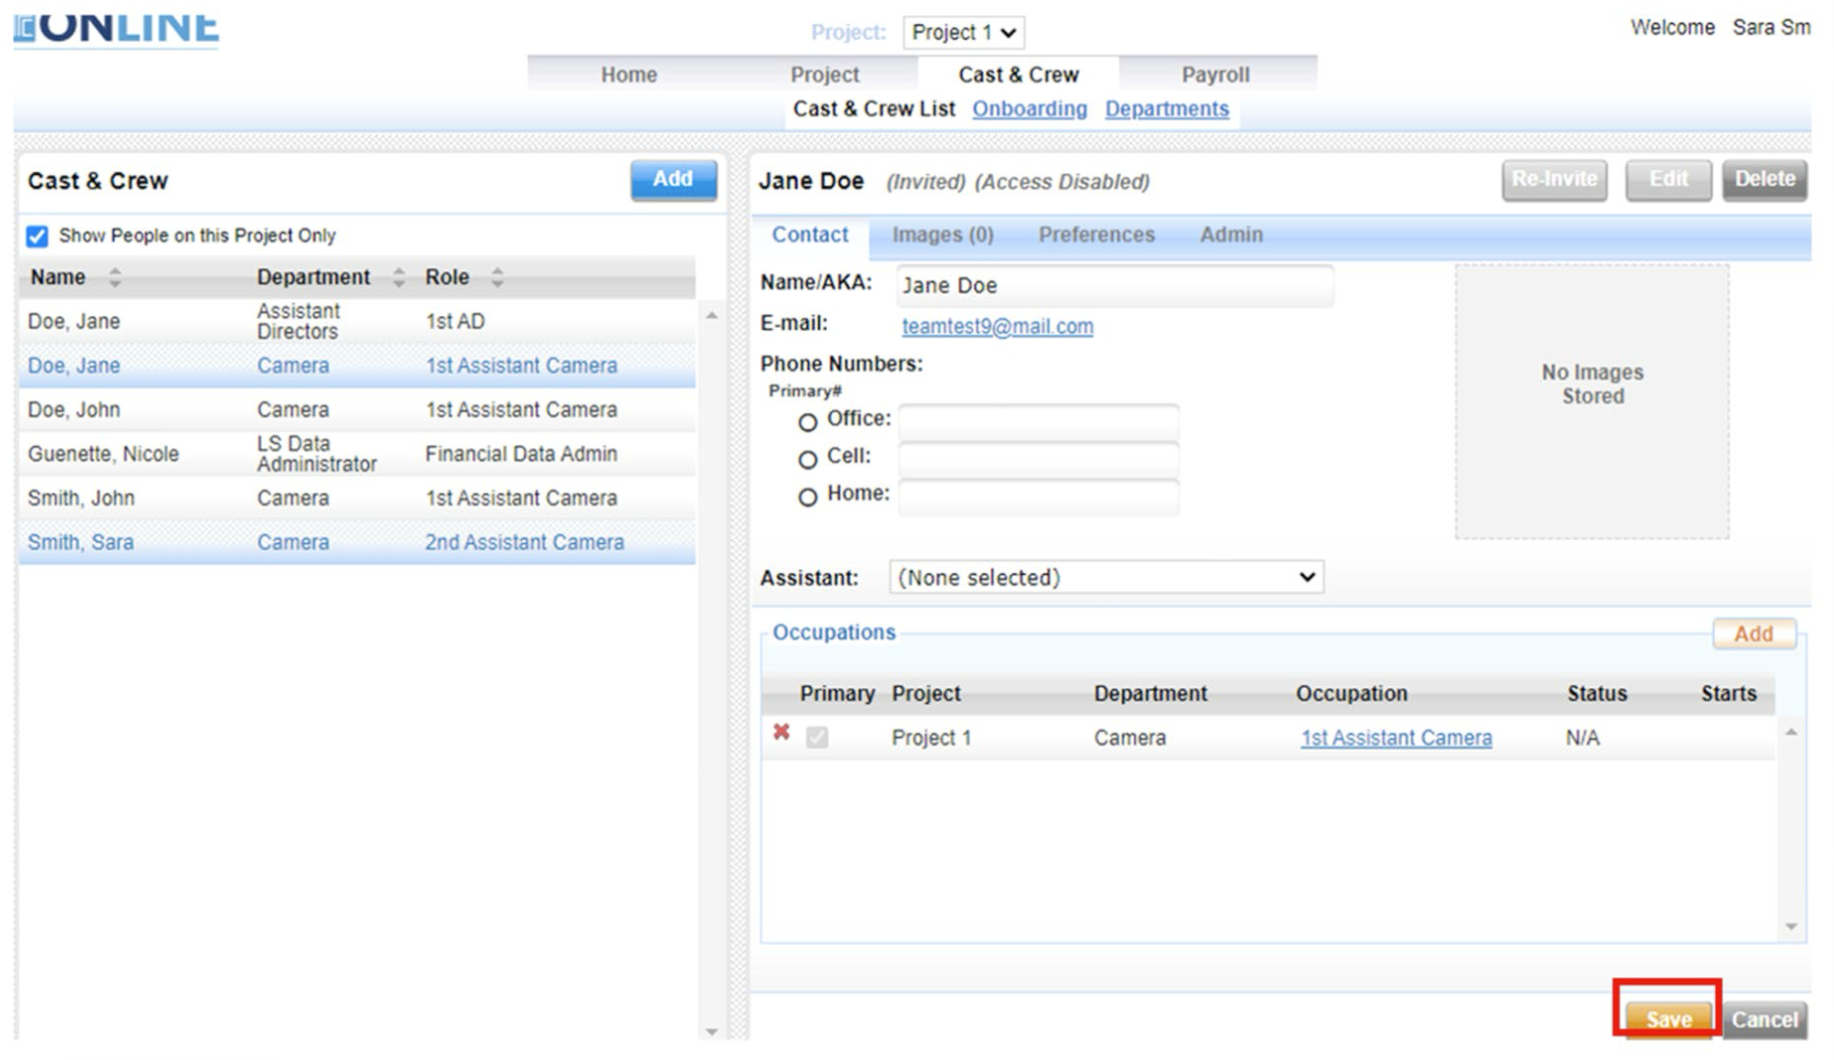The width and height of the screenshot is (1834, 1060).
Task: Click the 2nd Assistant Camera role cell
Action: point(524,542)
